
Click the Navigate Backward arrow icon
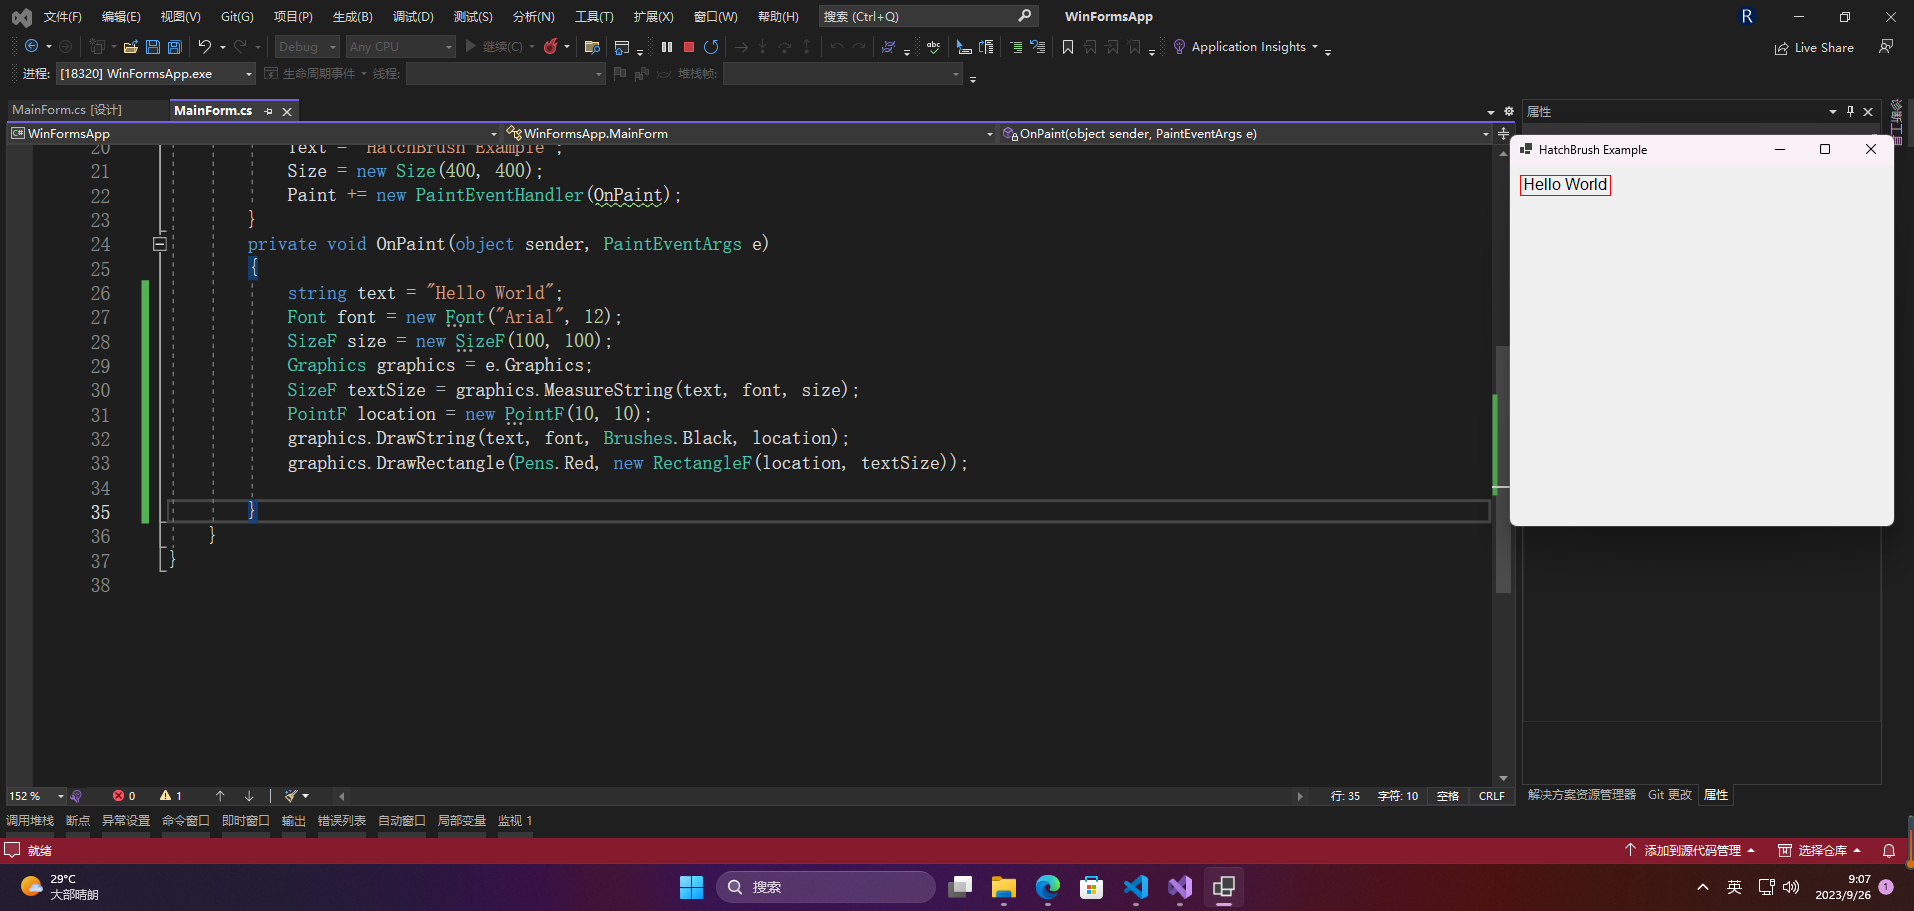[31, 46]
